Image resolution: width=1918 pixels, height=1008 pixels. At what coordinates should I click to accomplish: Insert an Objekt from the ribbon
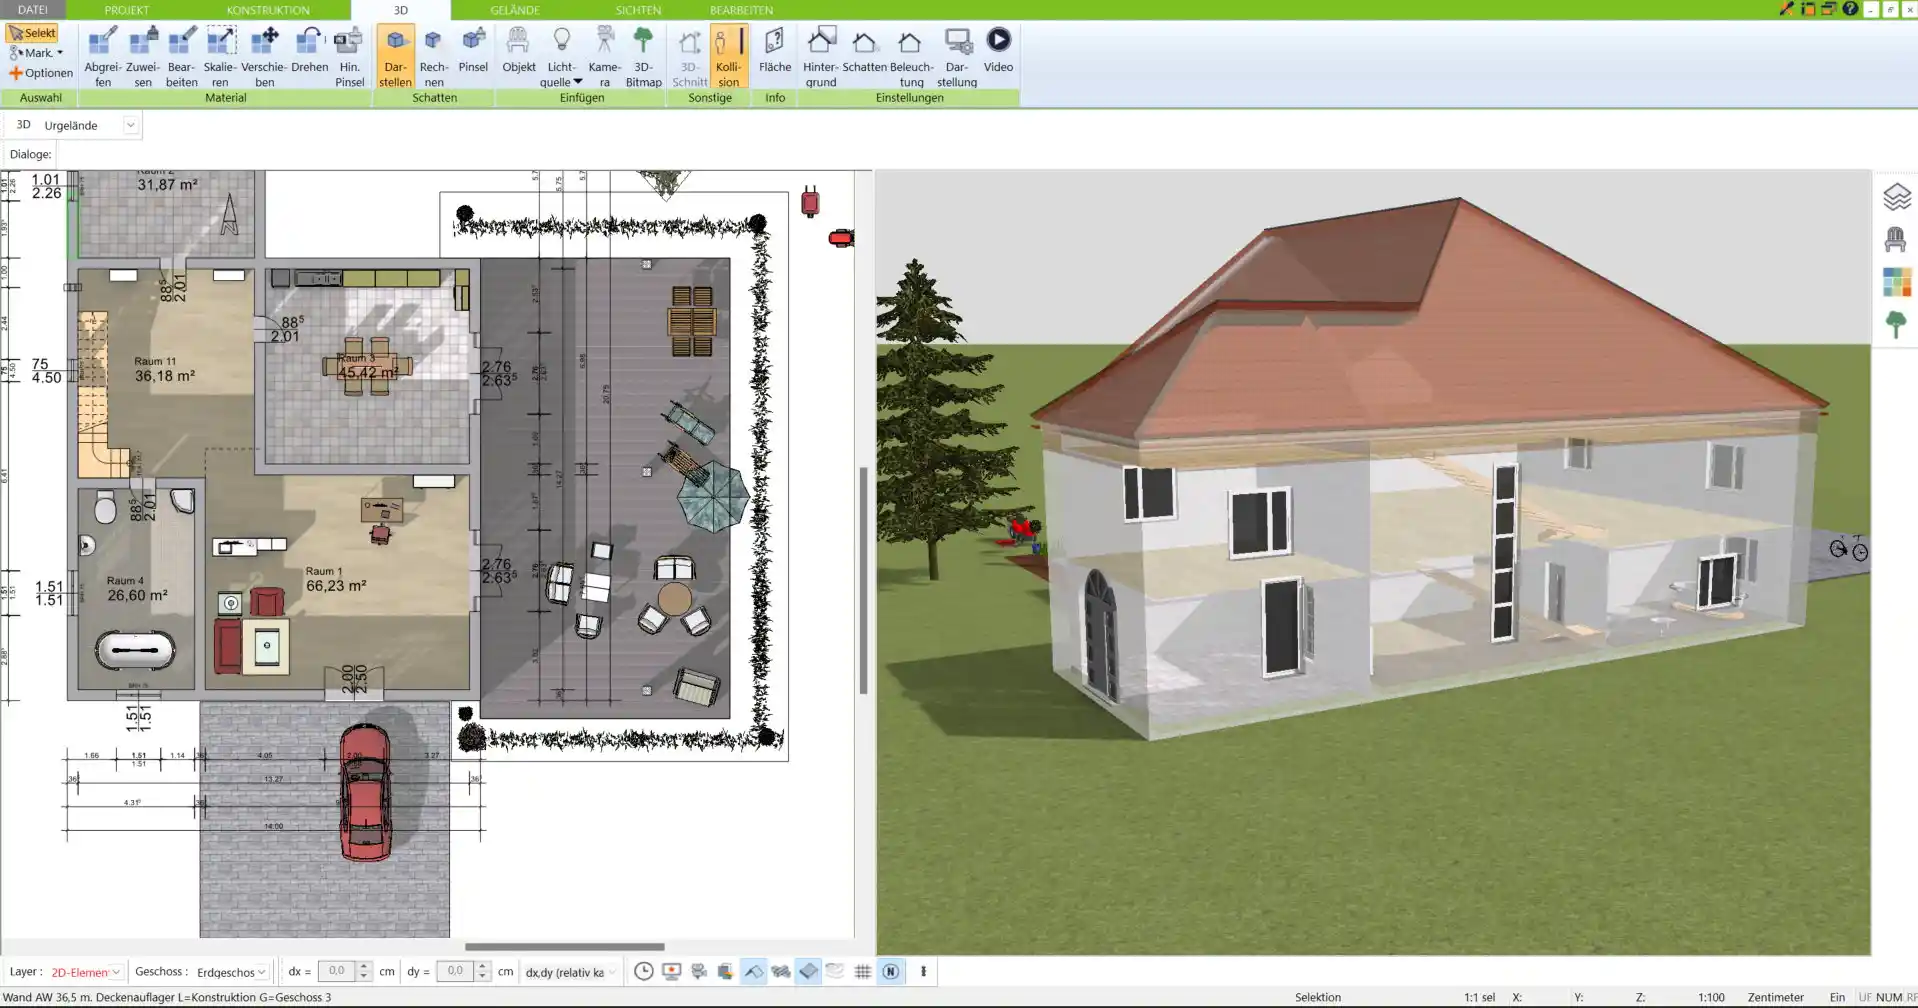click(518, 50)
